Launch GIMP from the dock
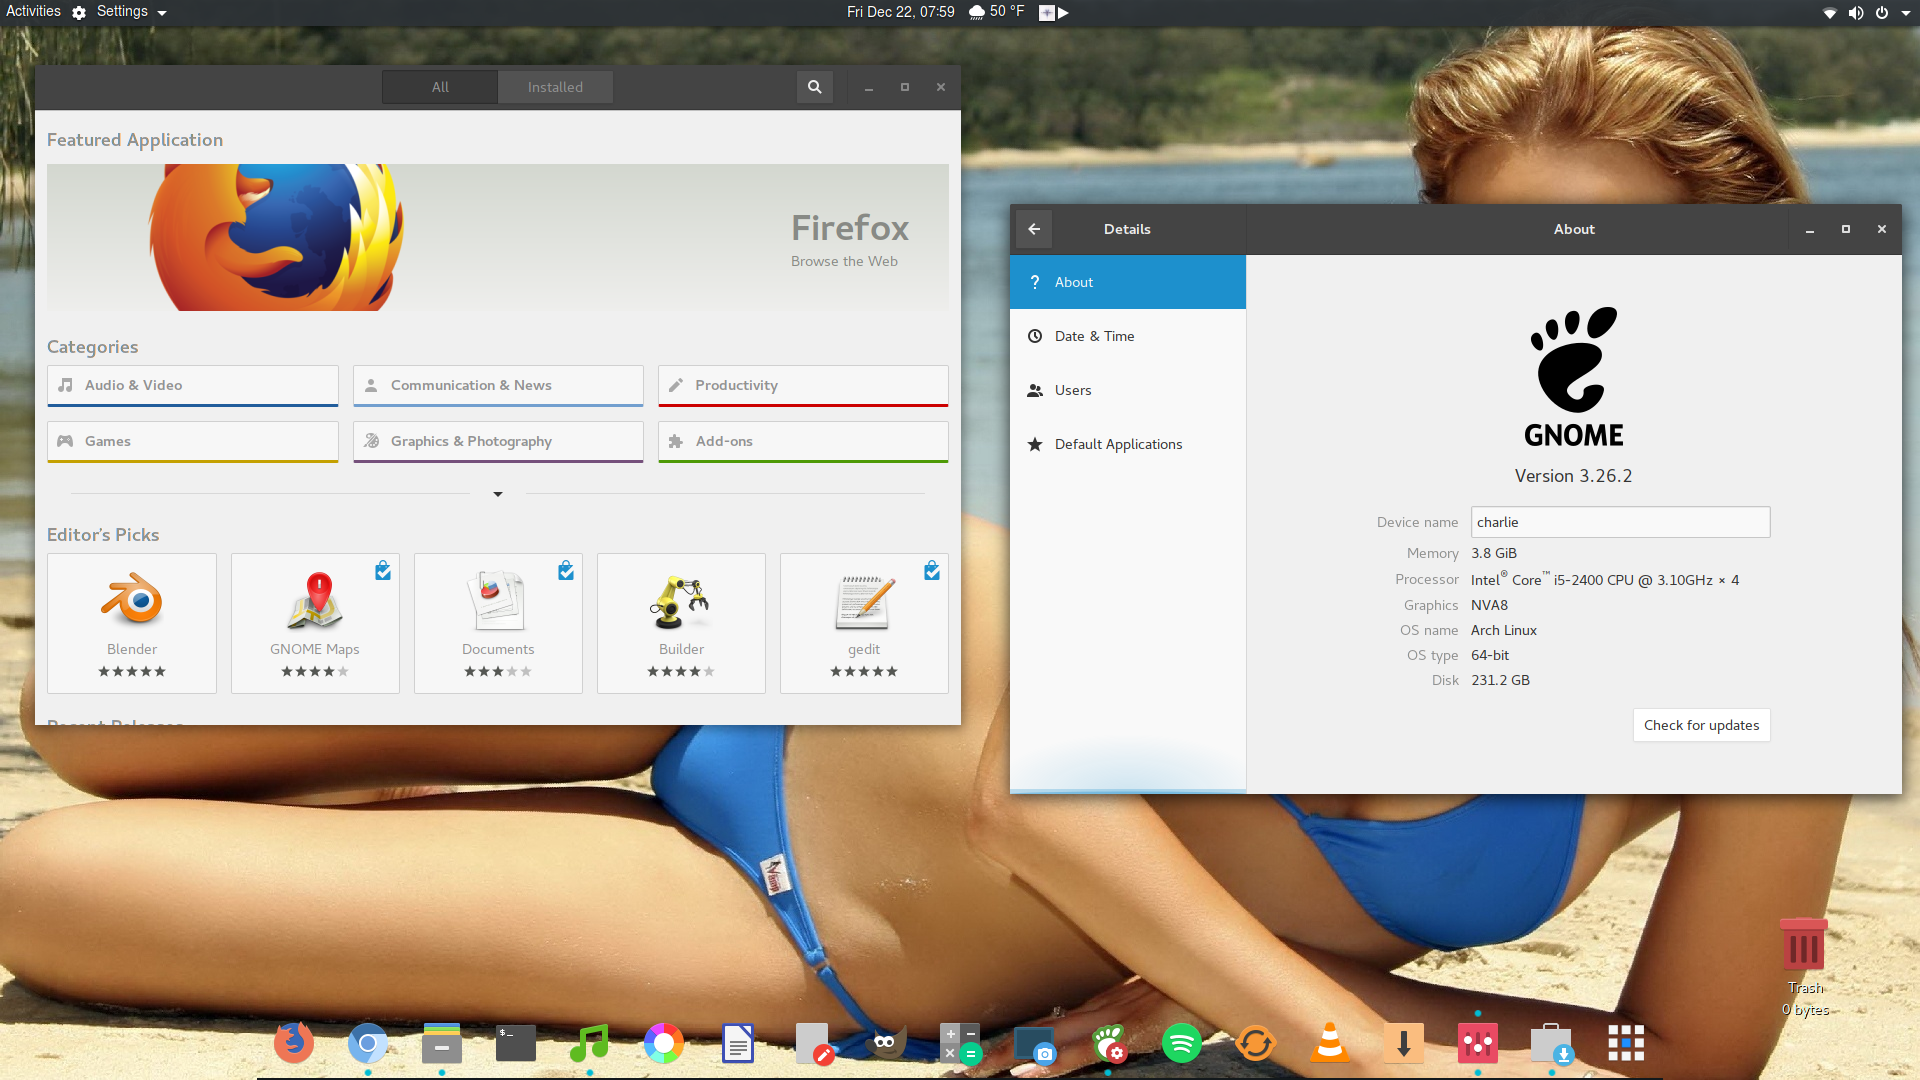The height and width of the screenshot is (1080, 1920). [x=886, y=1043]
